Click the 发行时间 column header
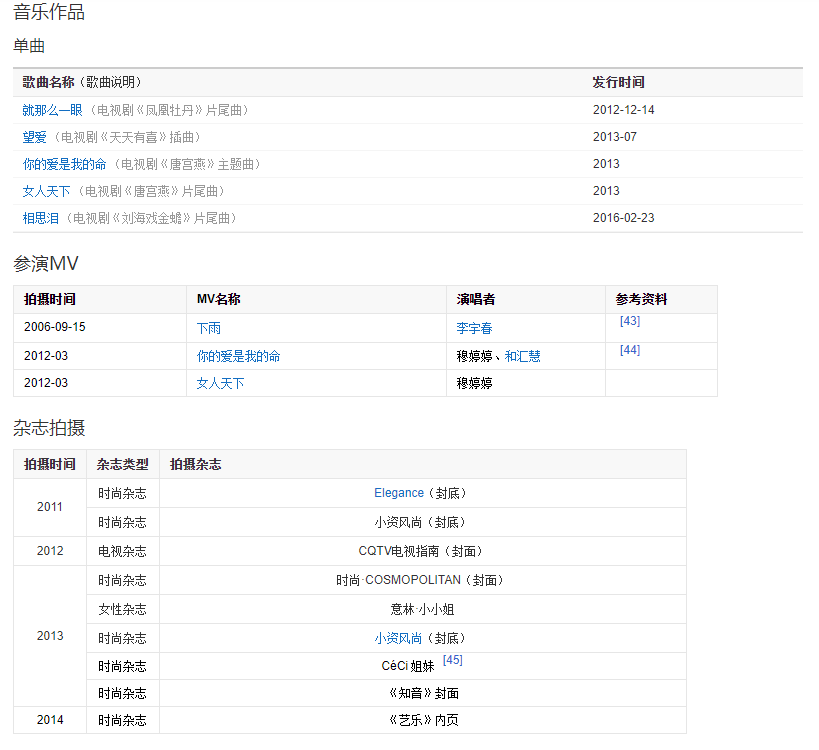This screenshot has height=750, width=819. point(618,82)
